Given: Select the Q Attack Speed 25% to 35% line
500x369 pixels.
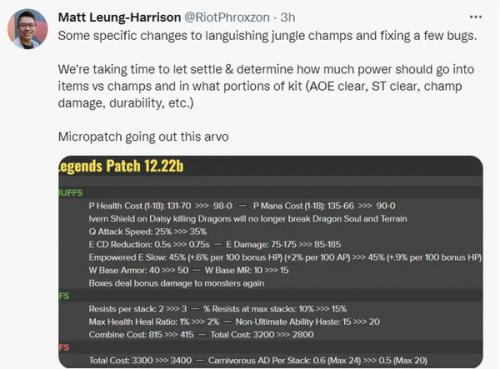Looking at the screenshot, I should point(148,231).
